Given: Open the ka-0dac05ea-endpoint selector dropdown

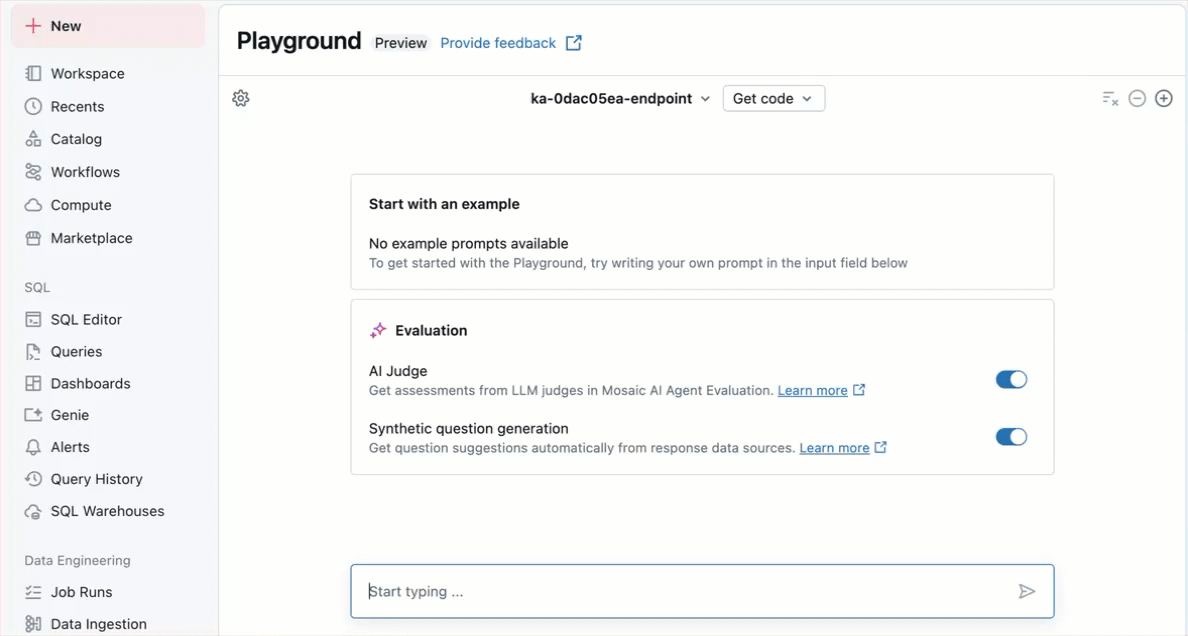Looking at the screenshot, I should (620, 98).
